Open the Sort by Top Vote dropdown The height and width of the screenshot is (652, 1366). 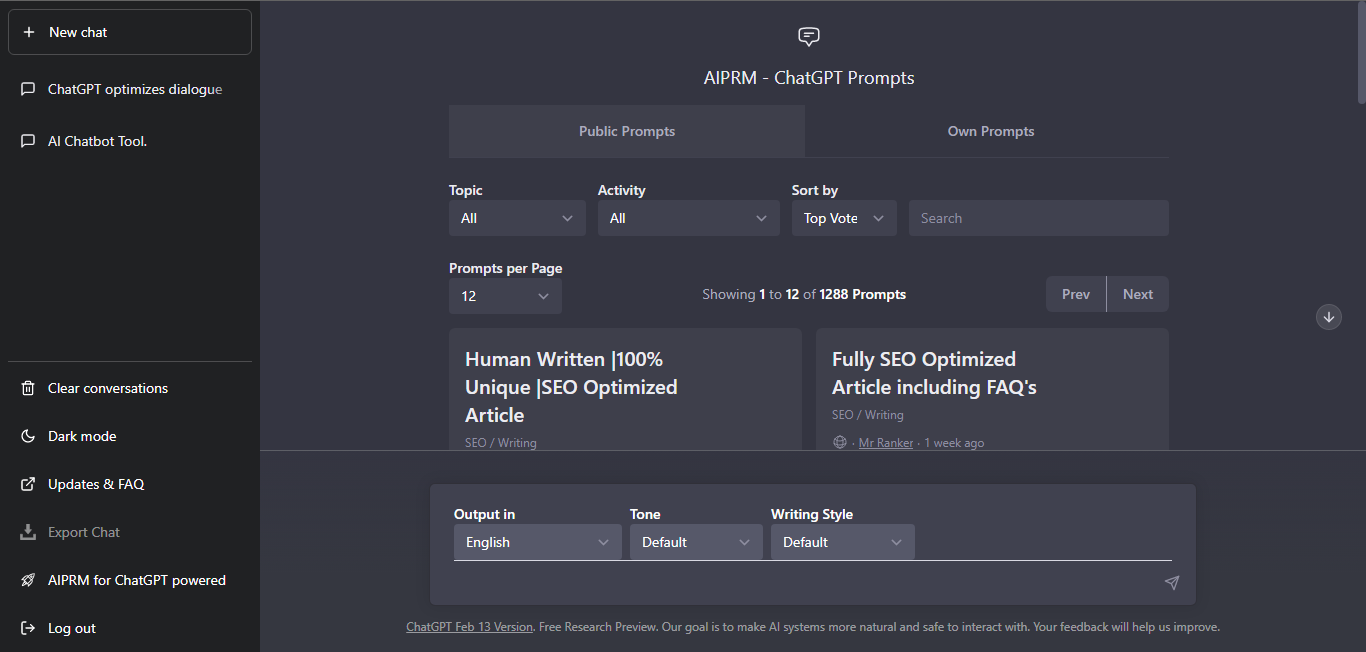pyautogui.click(x=844, y=218)
